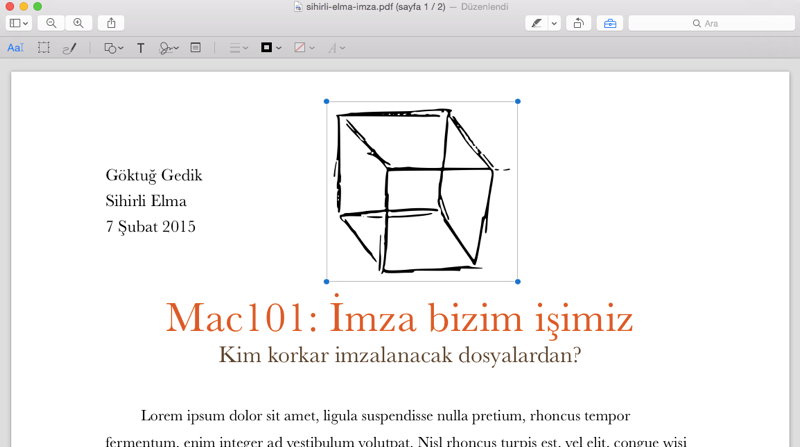
Task: Toggle the Markup Toolbar toolbox button
Action: (610, 23)
